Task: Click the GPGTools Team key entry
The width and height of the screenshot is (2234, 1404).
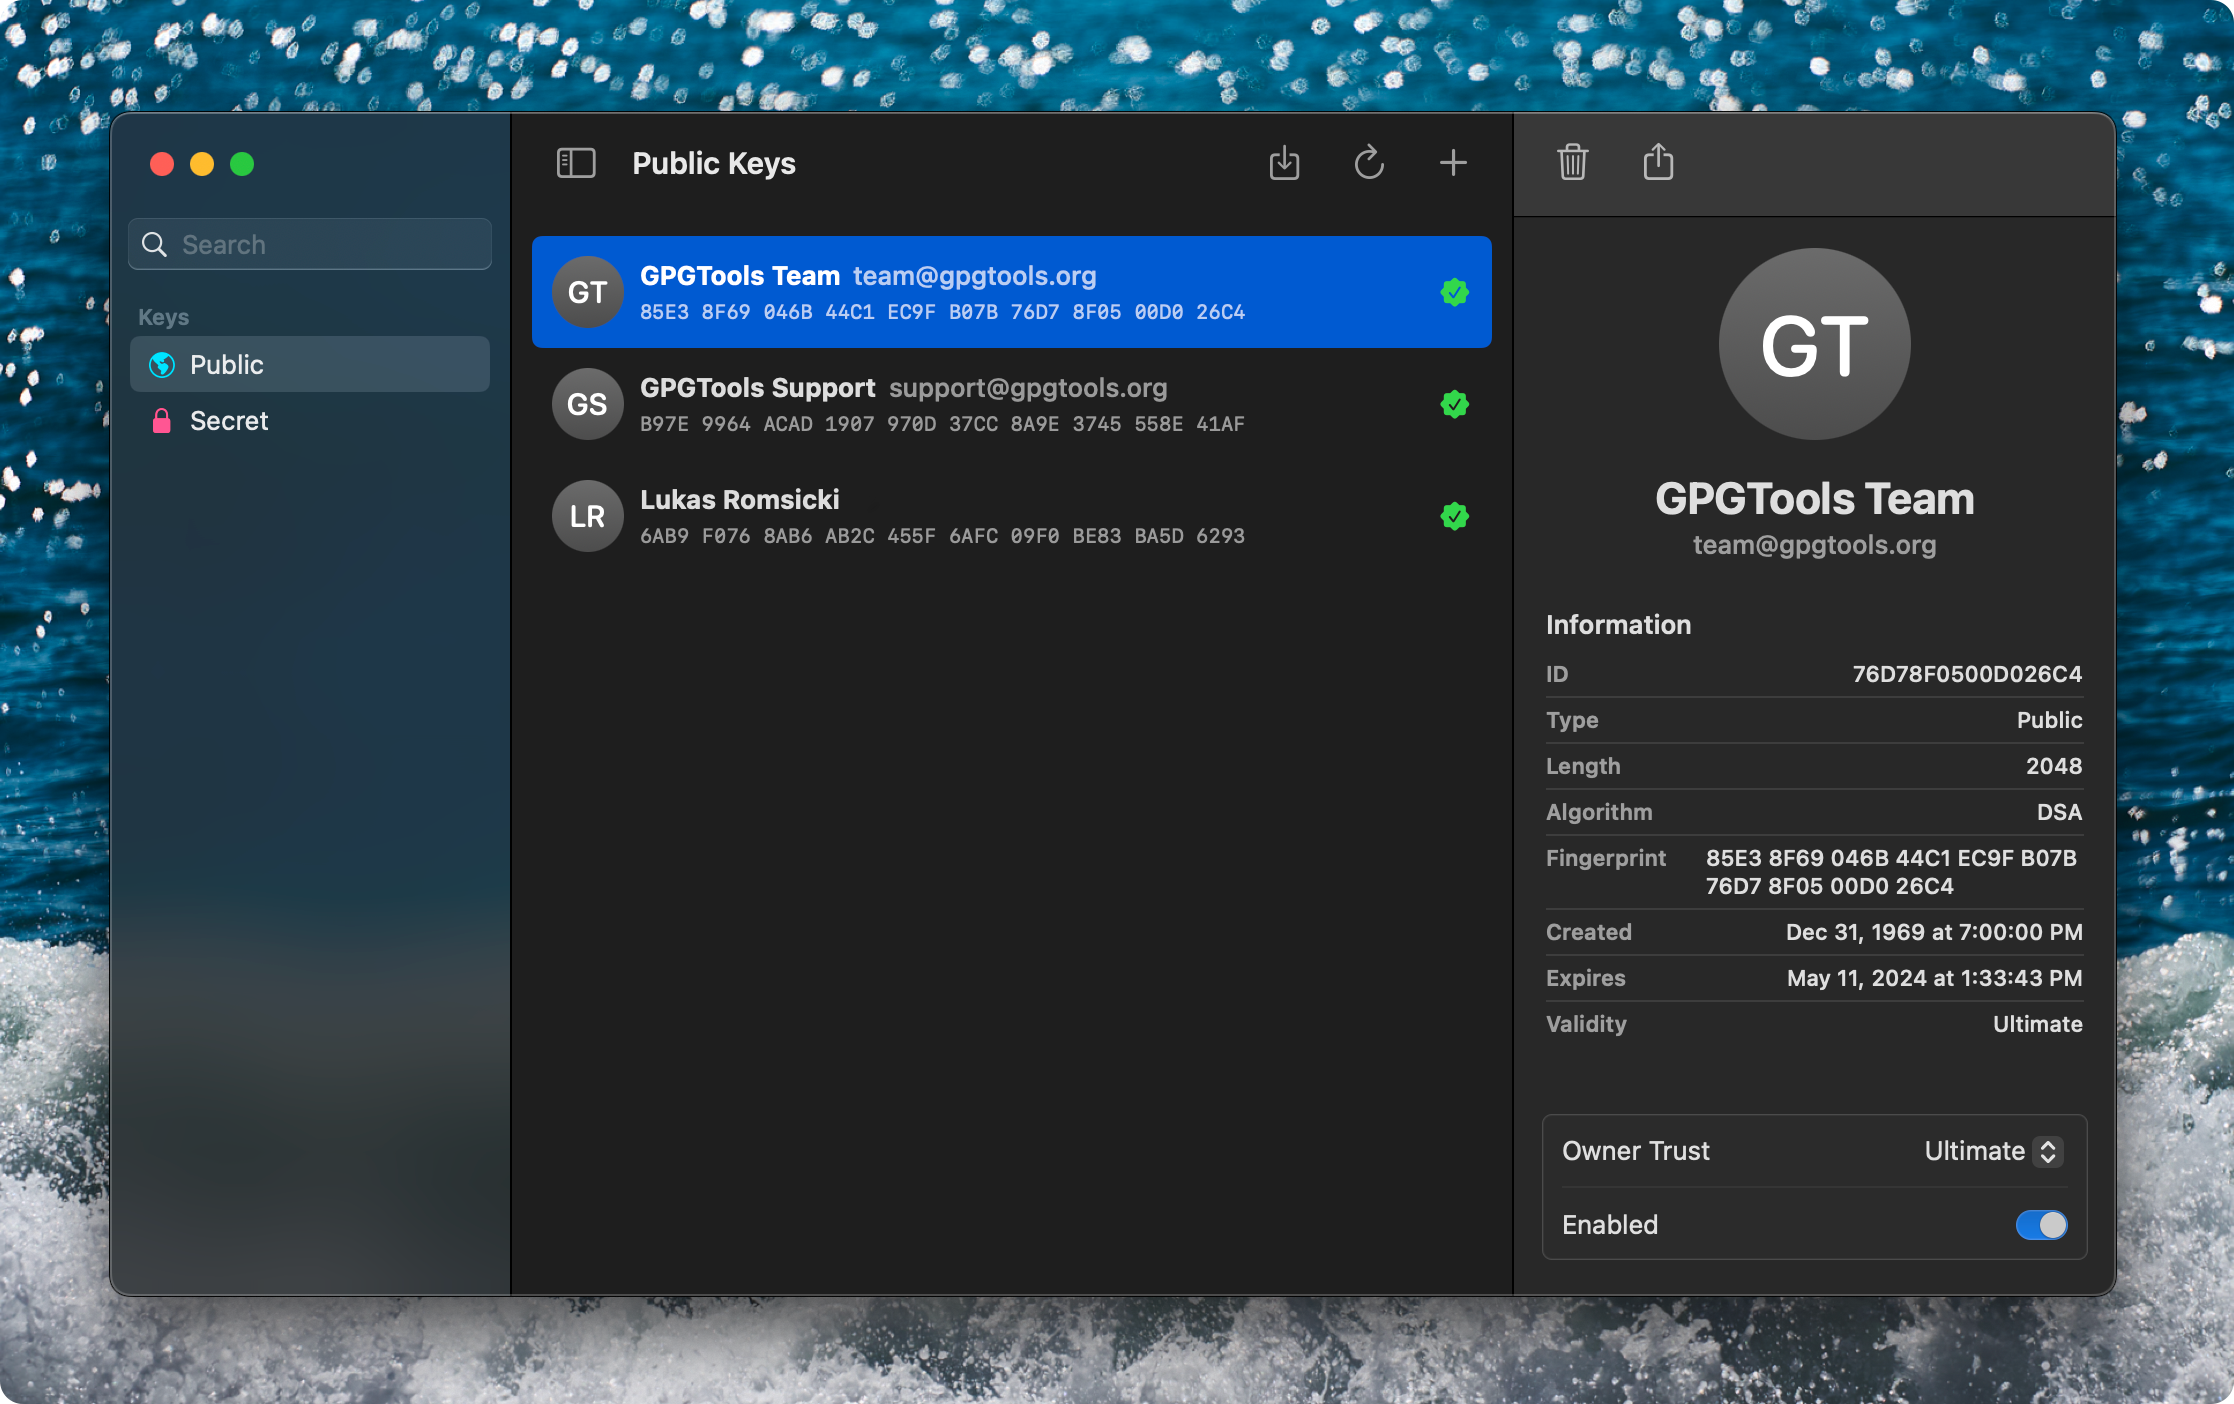Action: [x=1011, y=291]
